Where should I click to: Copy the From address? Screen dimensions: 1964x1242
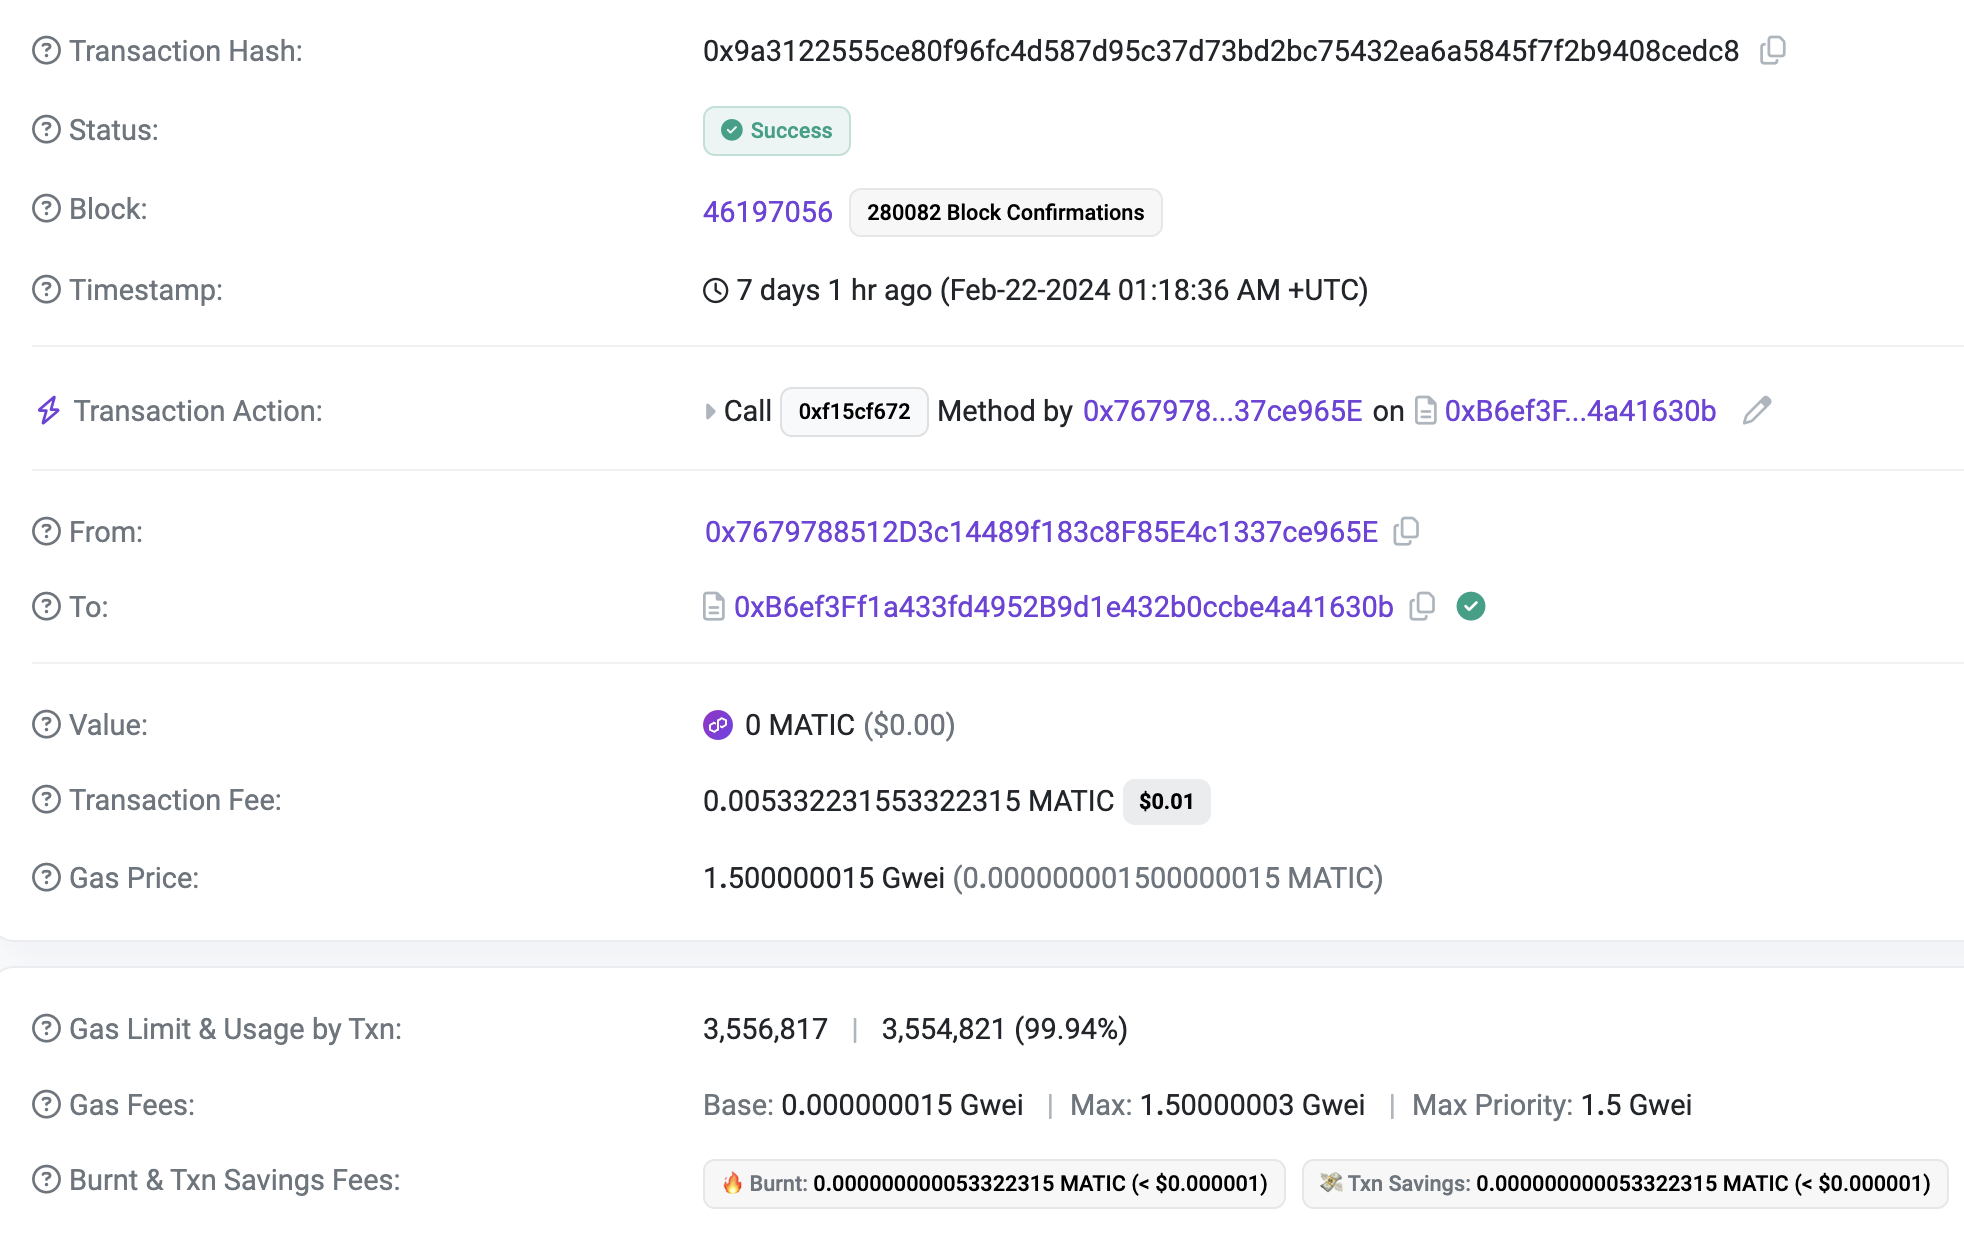(x=1406, y=531)
